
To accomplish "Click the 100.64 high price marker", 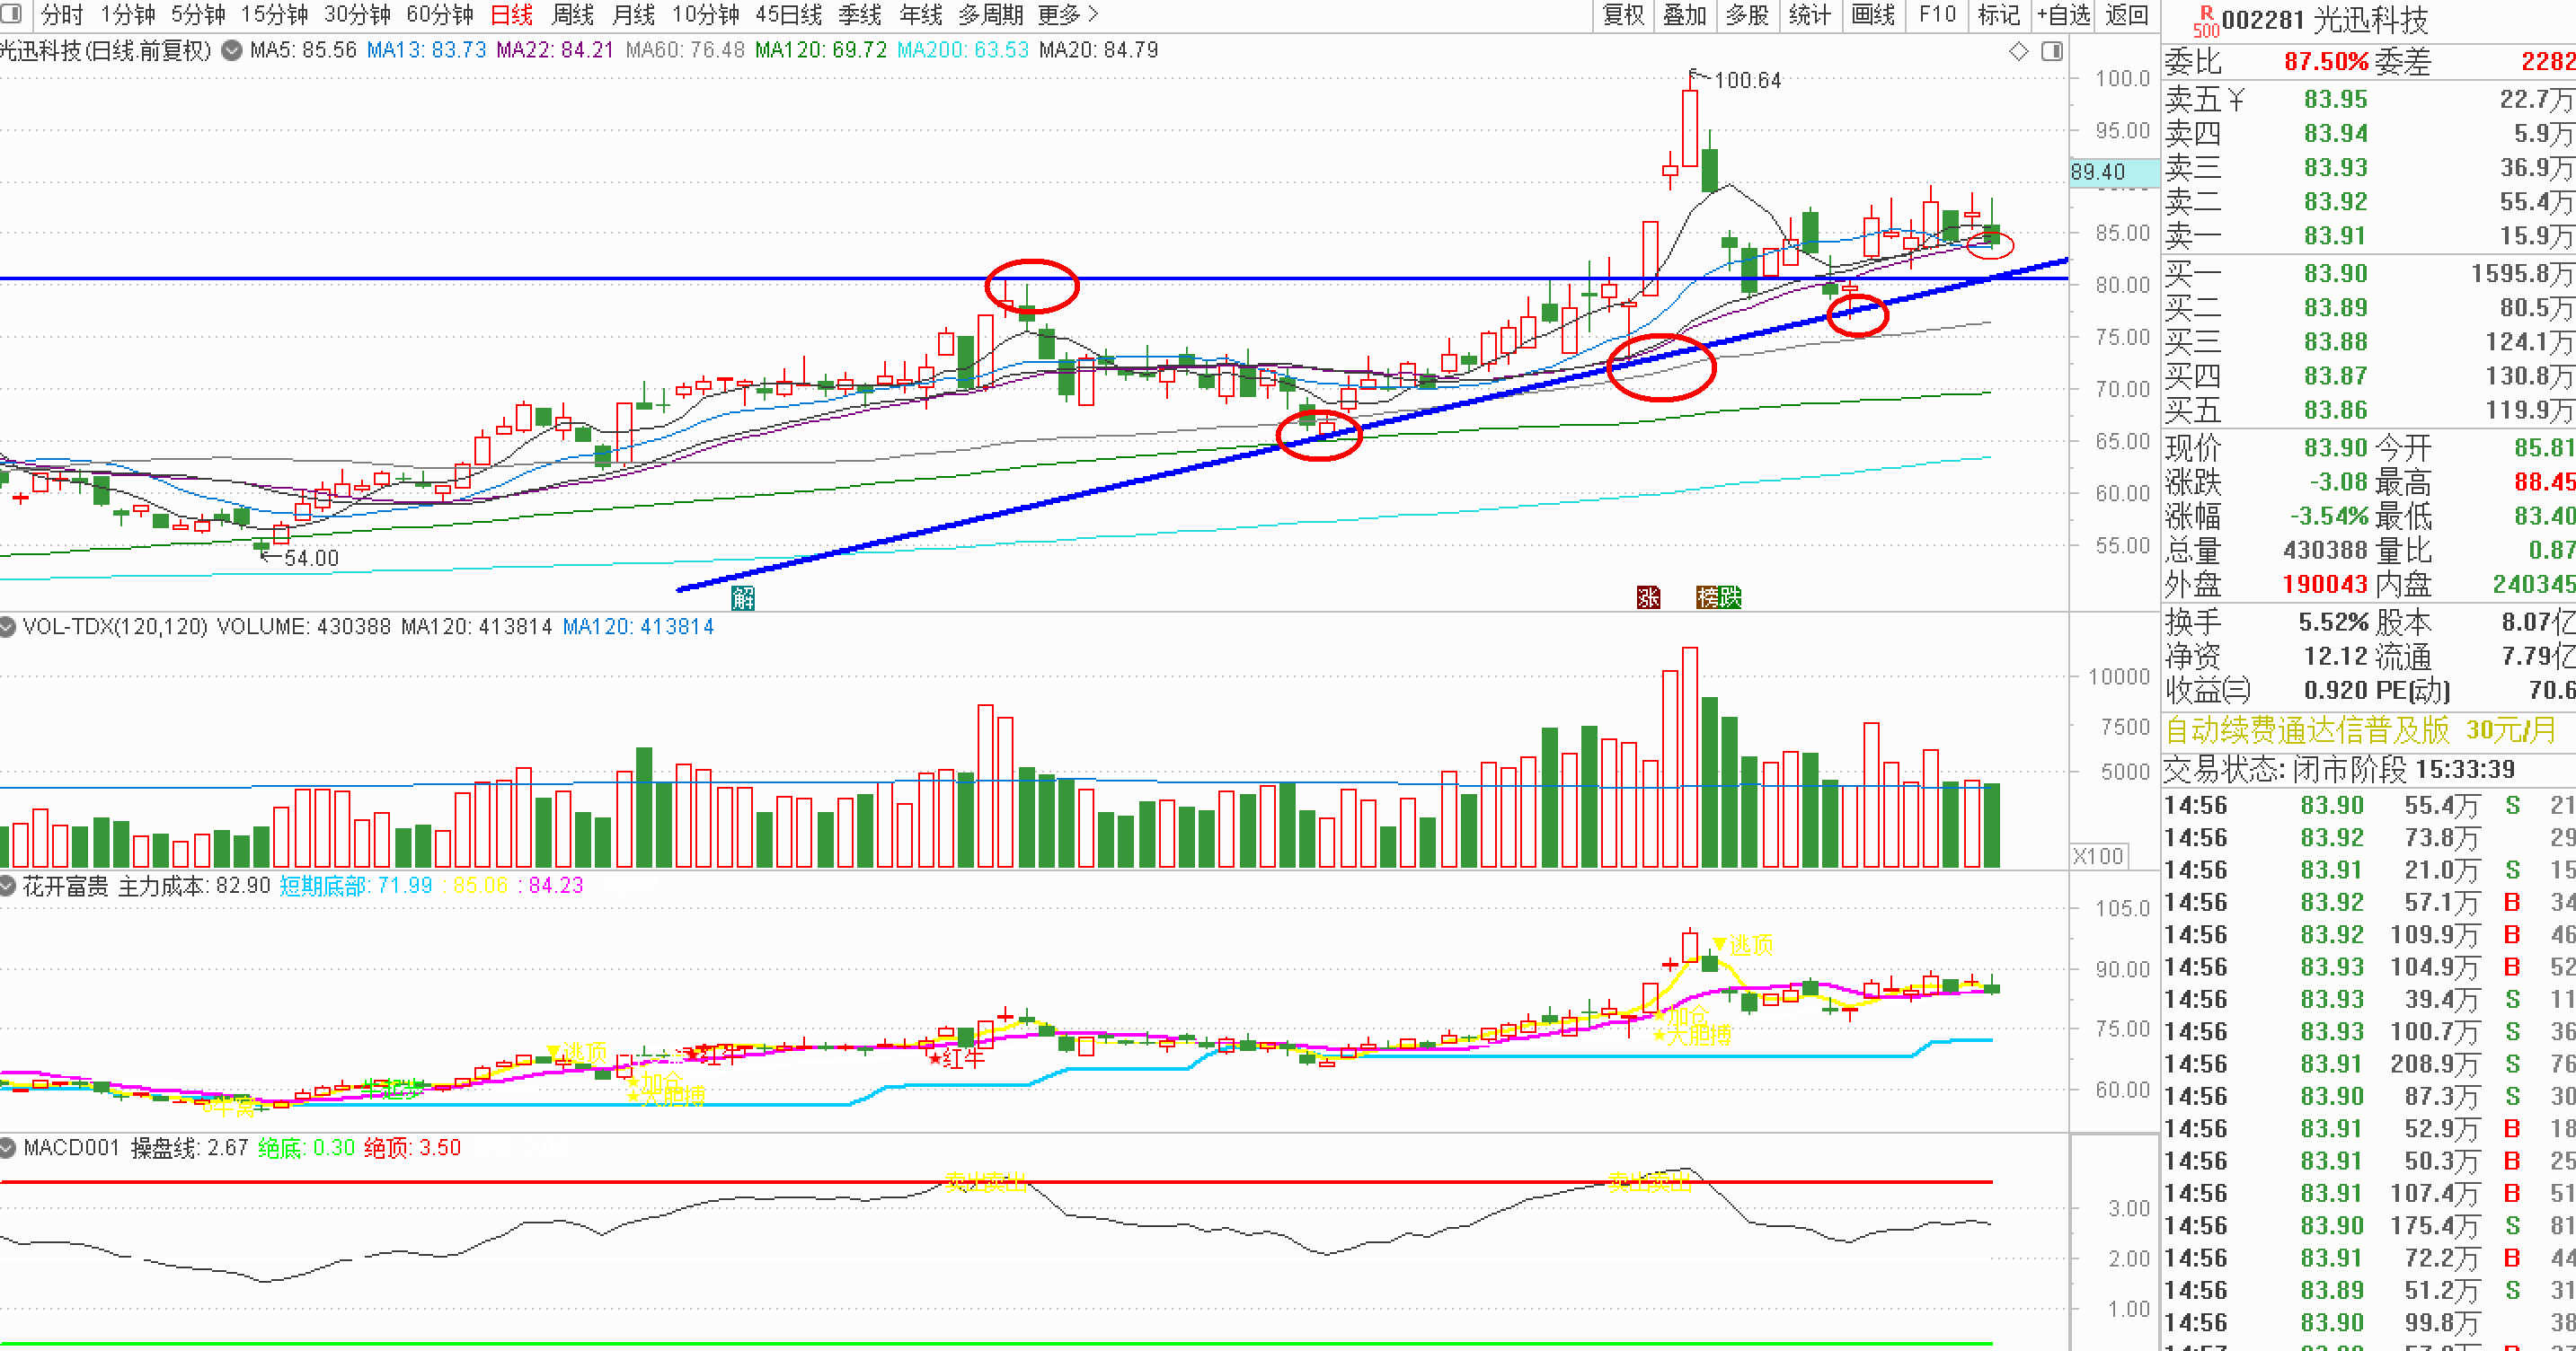I will (x=1747, y=80).
